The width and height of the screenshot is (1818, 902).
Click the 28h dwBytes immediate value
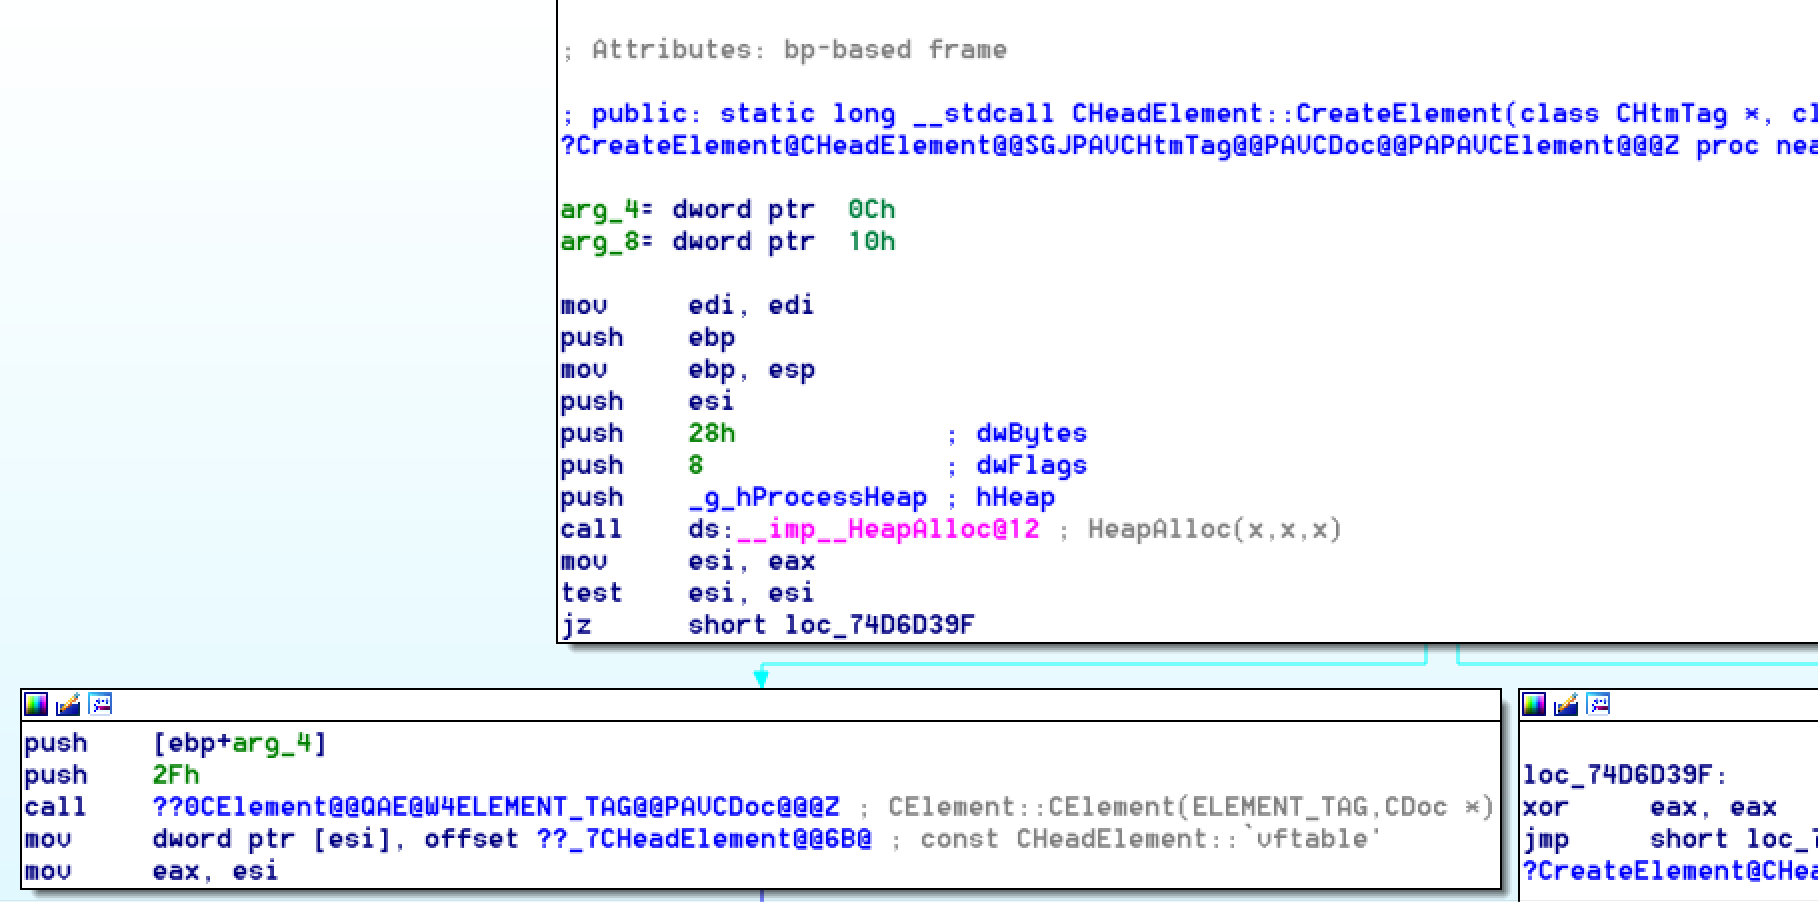[x=711, y=433]
